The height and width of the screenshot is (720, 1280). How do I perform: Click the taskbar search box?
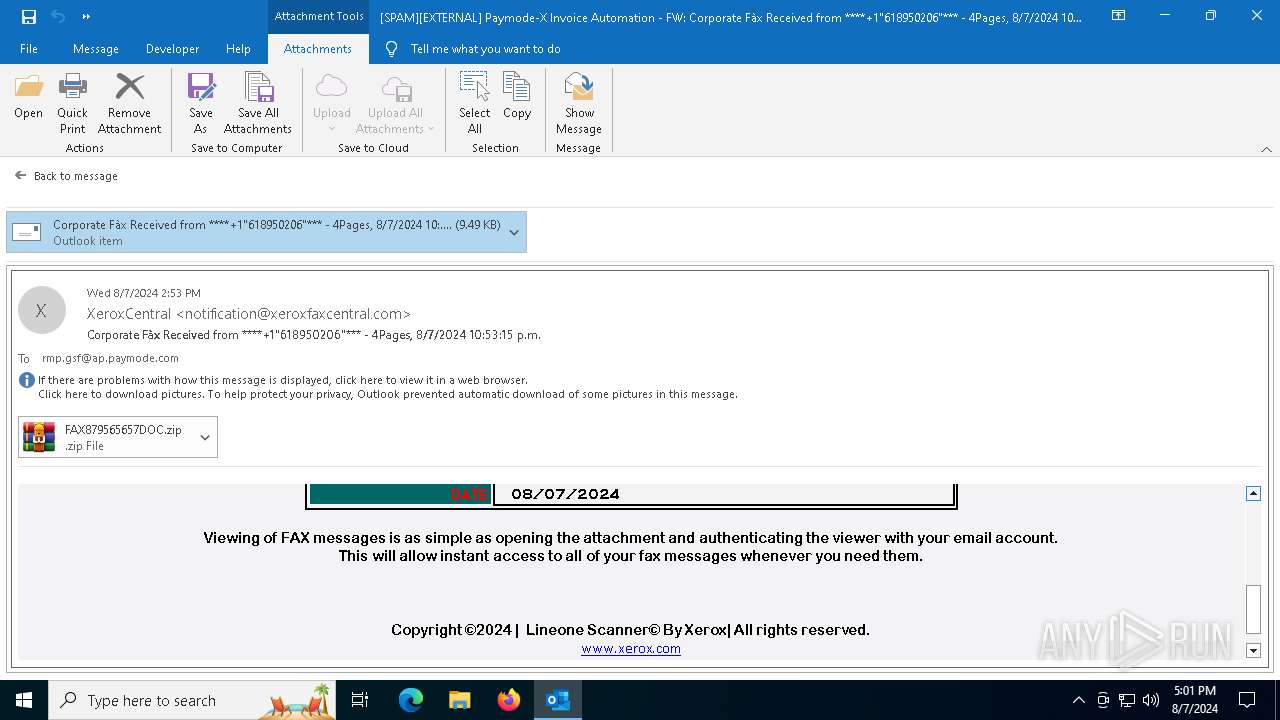[x=192, y=700]
